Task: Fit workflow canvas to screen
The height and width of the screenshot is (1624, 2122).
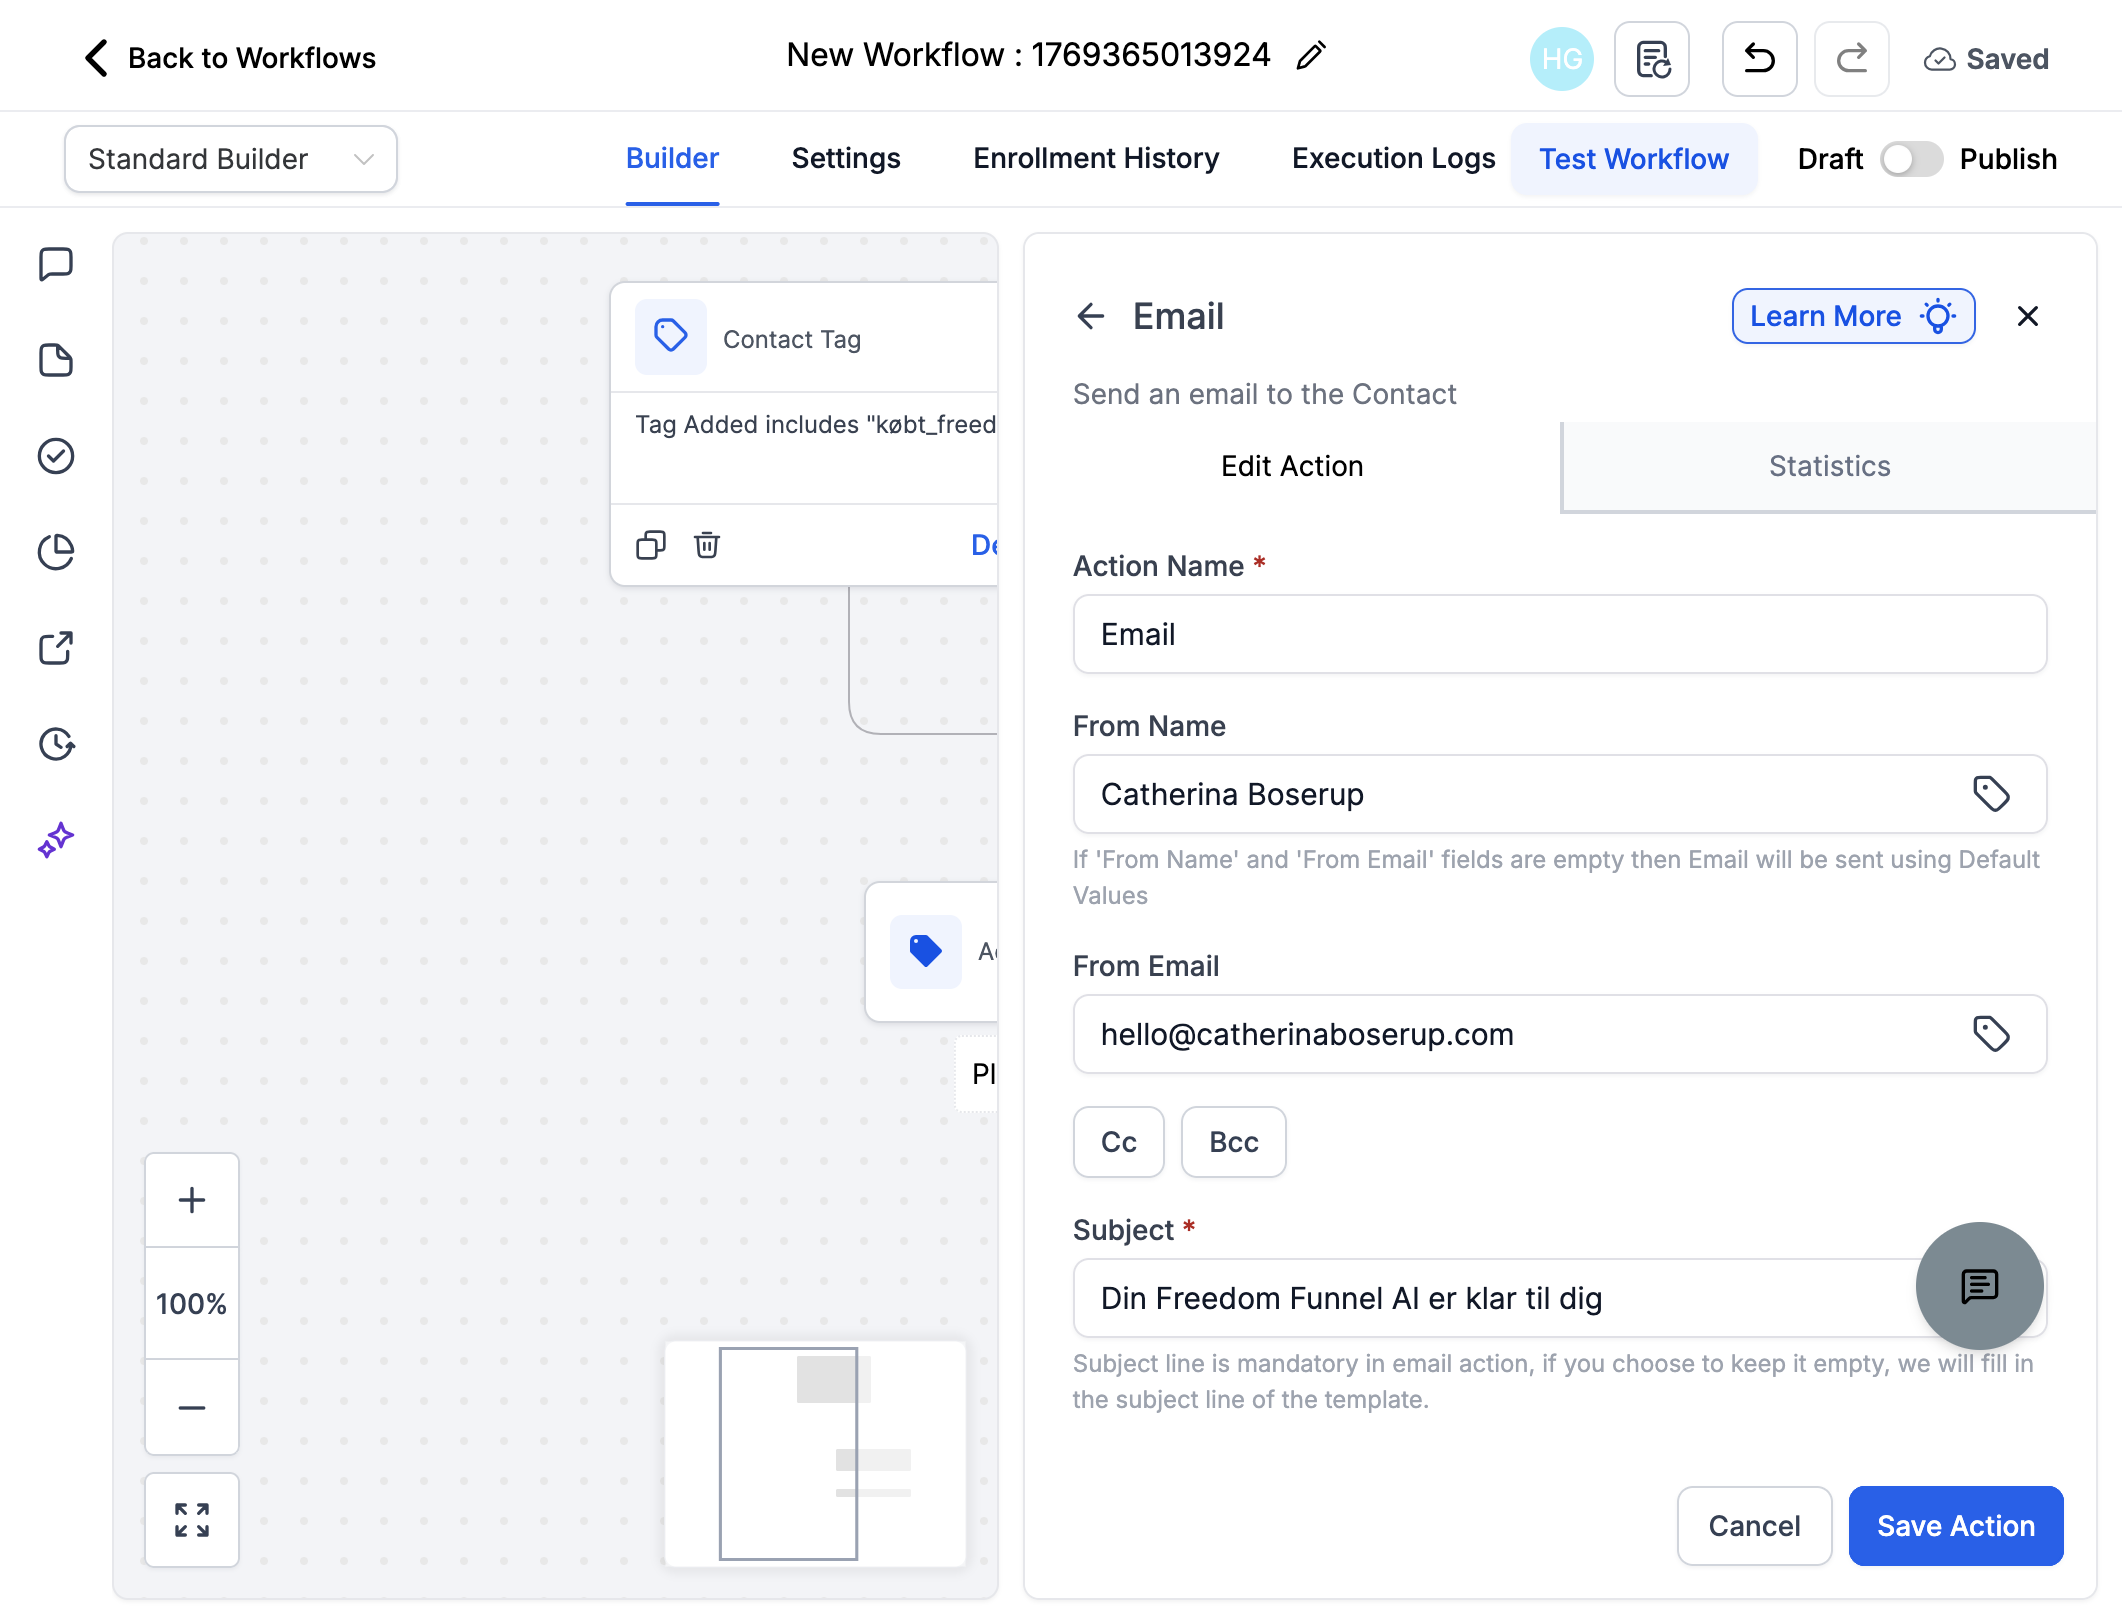Action: (x=192, y=1520)
